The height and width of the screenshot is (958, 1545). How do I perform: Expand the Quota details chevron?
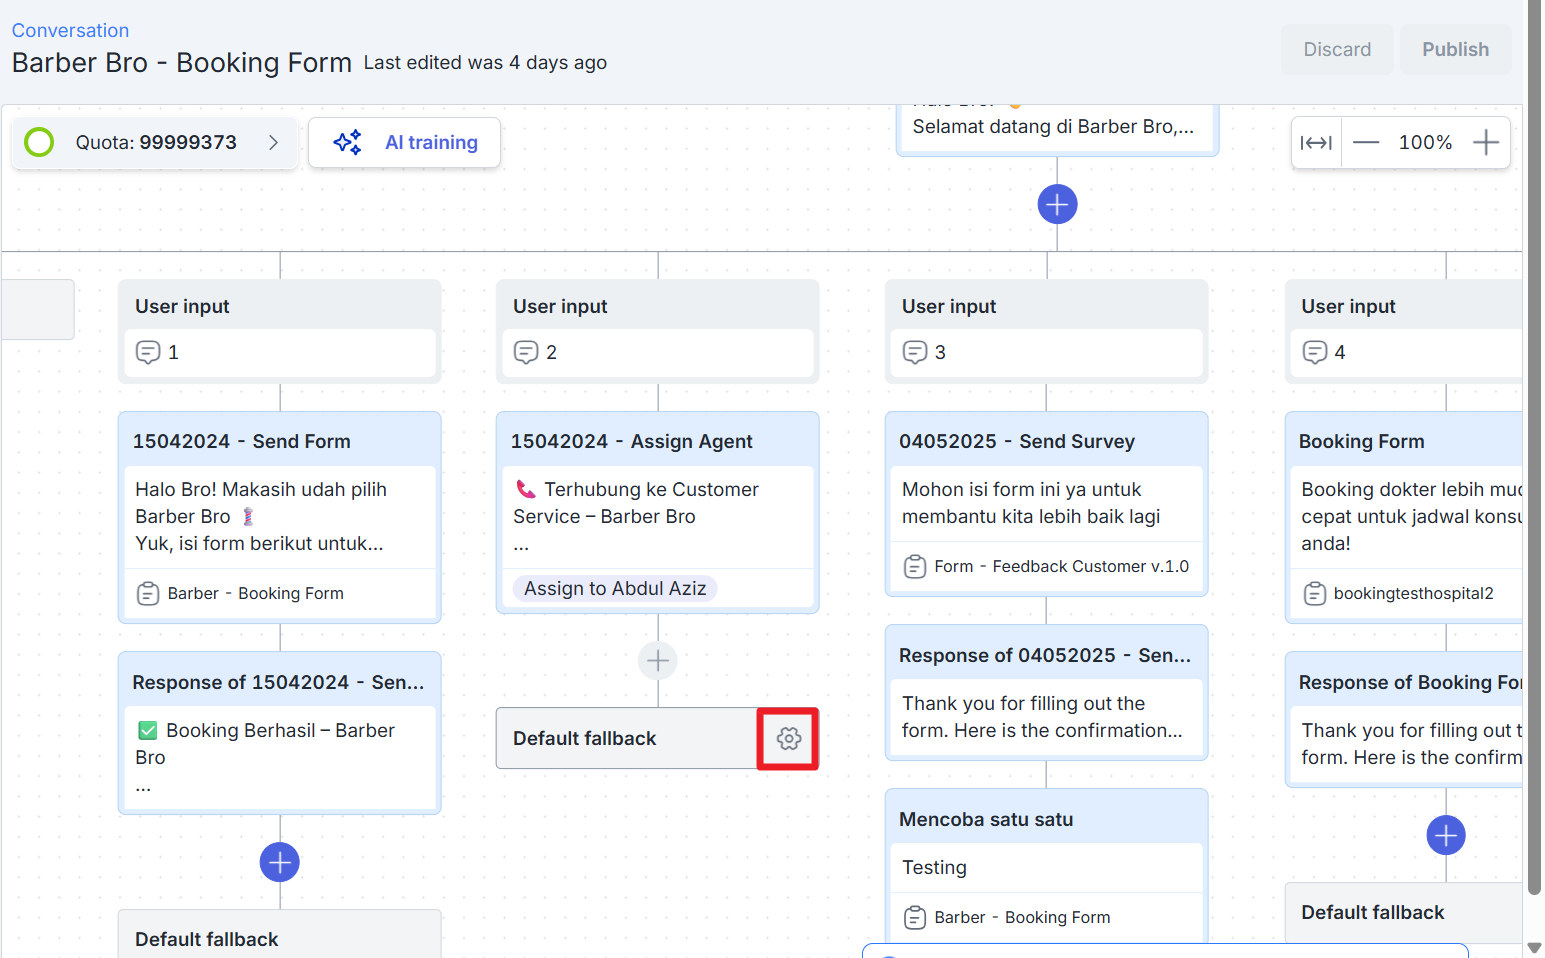point(273,143)
